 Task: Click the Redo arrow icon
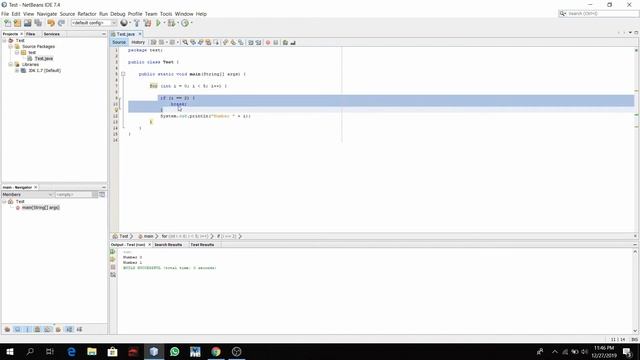[61, 23]
